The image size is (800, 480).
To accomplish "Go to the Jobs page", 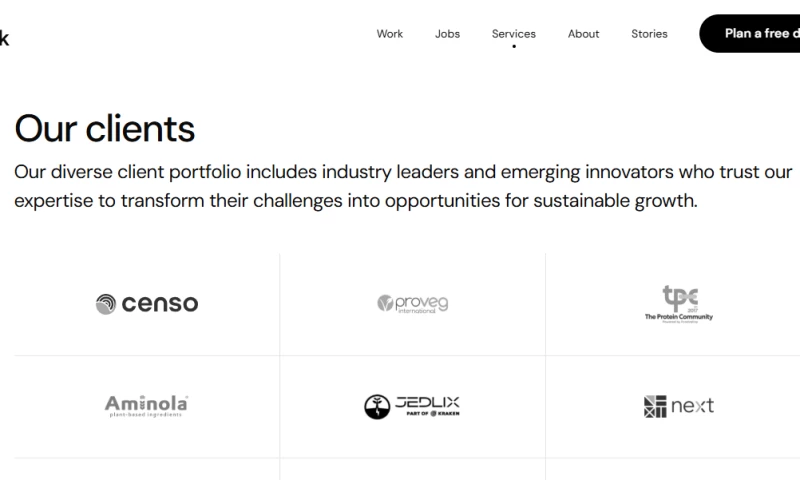I will 447,33.
